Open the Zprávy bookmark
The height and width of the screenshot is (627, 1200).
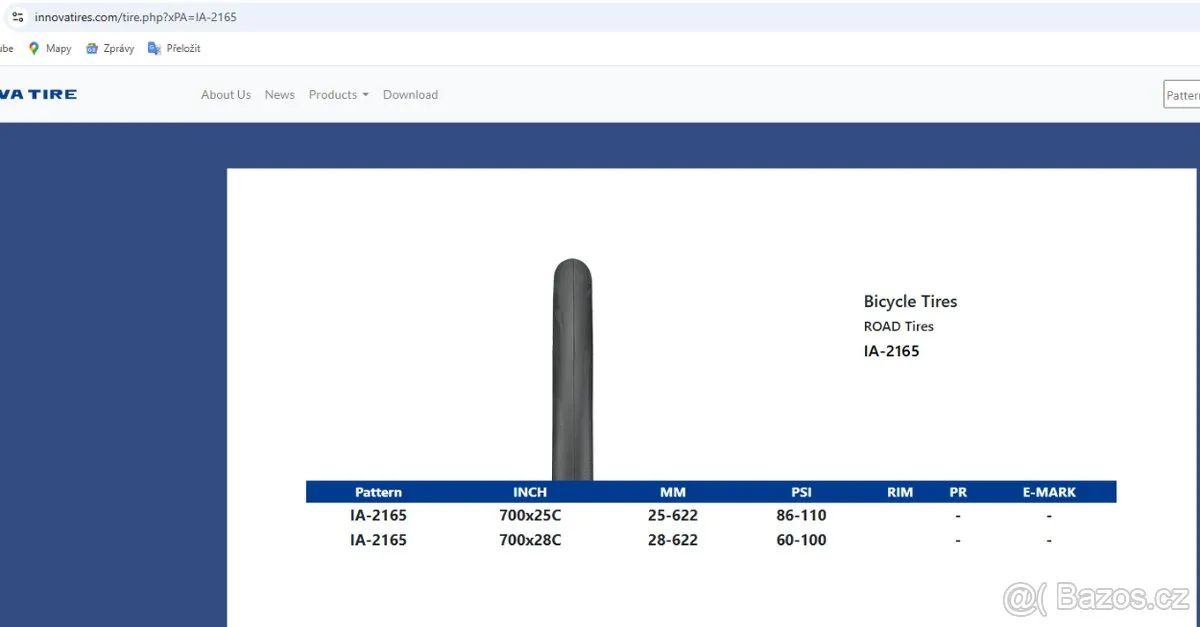(110, 48)
